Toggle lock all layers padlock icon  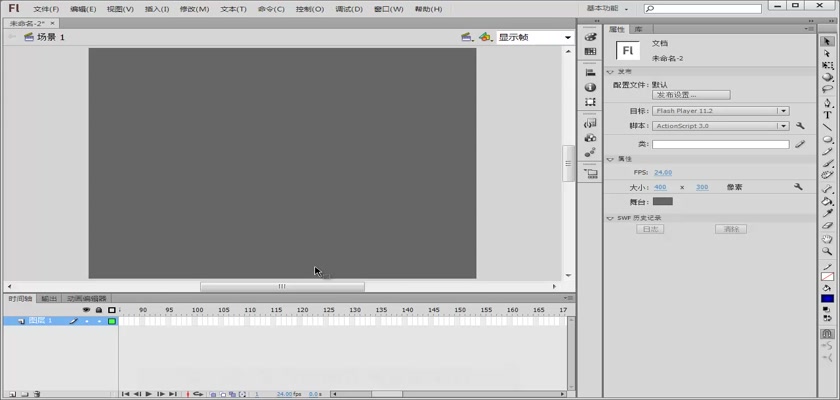click(99, 310)
